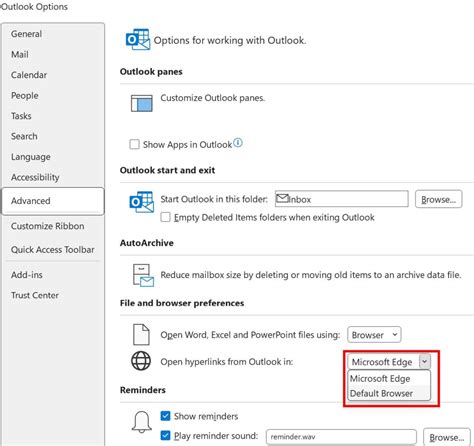Click Browse next to reminder.wav
The height and width of the screenshot is (446, 474).
coord(447,437)
